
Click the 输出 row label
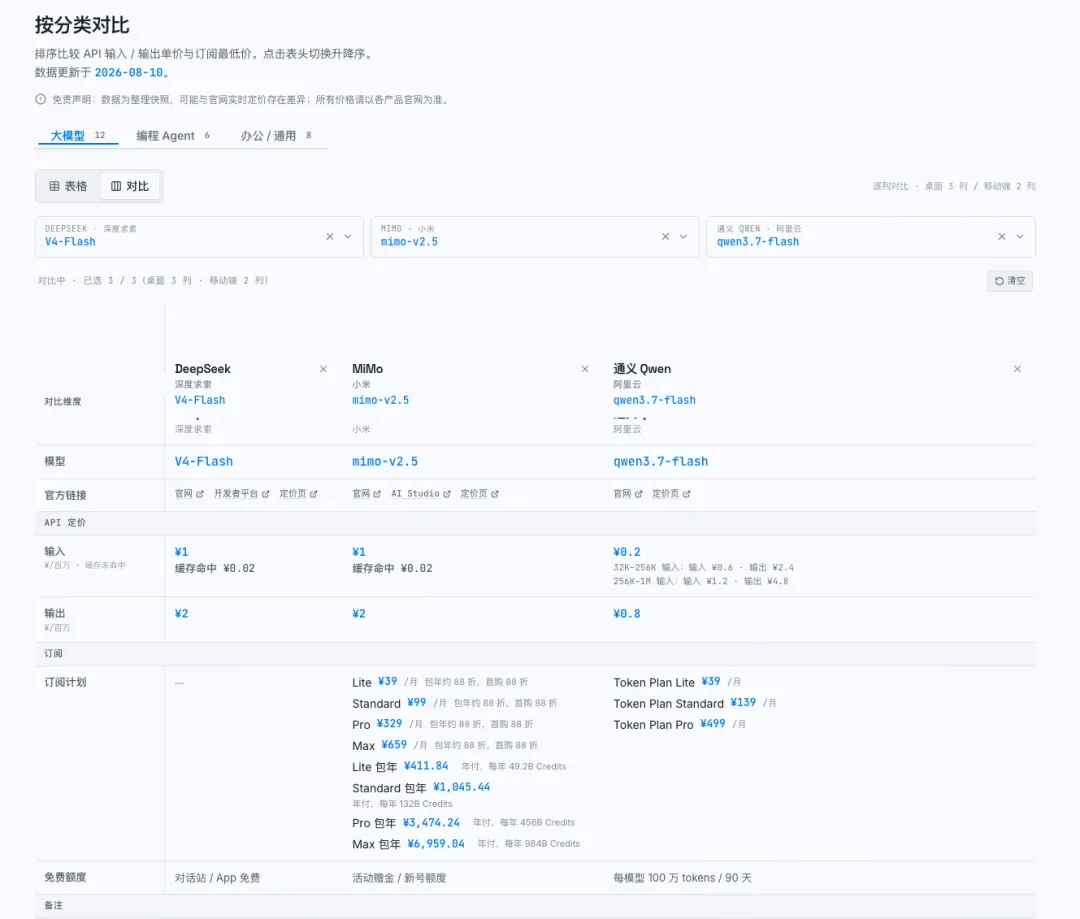tap(54, 613)
